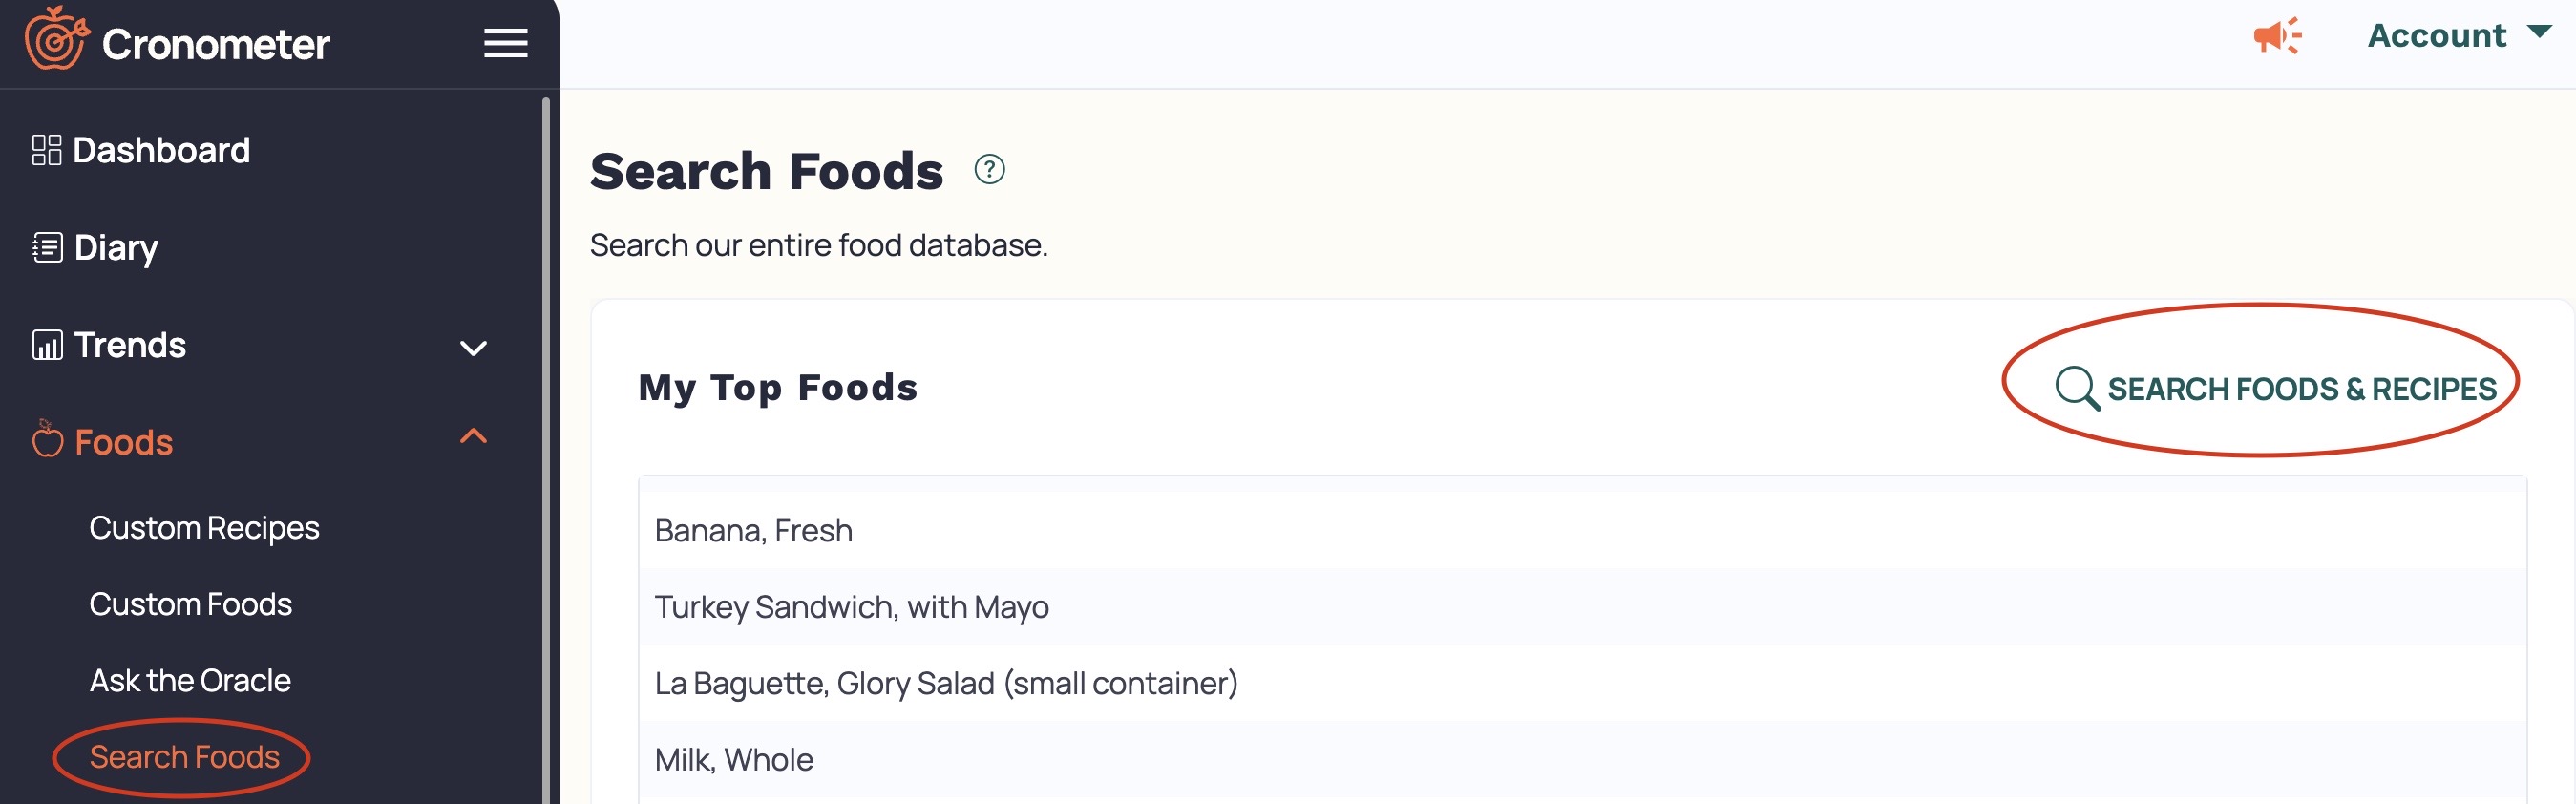Click the Trends bar chart icon
This screenshot has width=2576, height=804.
[45, 345]
